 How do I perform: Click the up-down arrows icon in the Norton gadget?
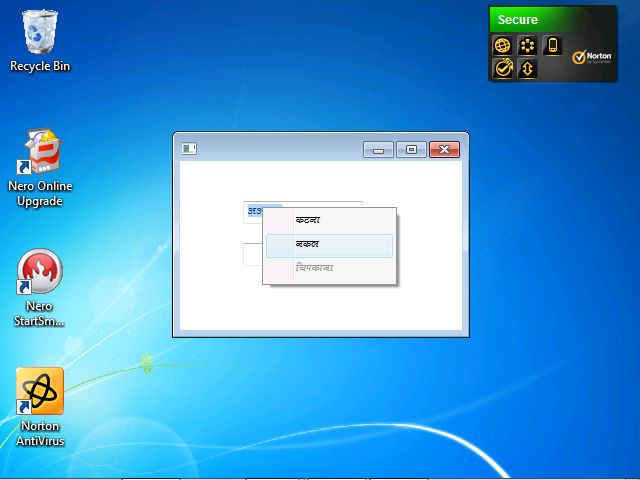pos(527,68)
